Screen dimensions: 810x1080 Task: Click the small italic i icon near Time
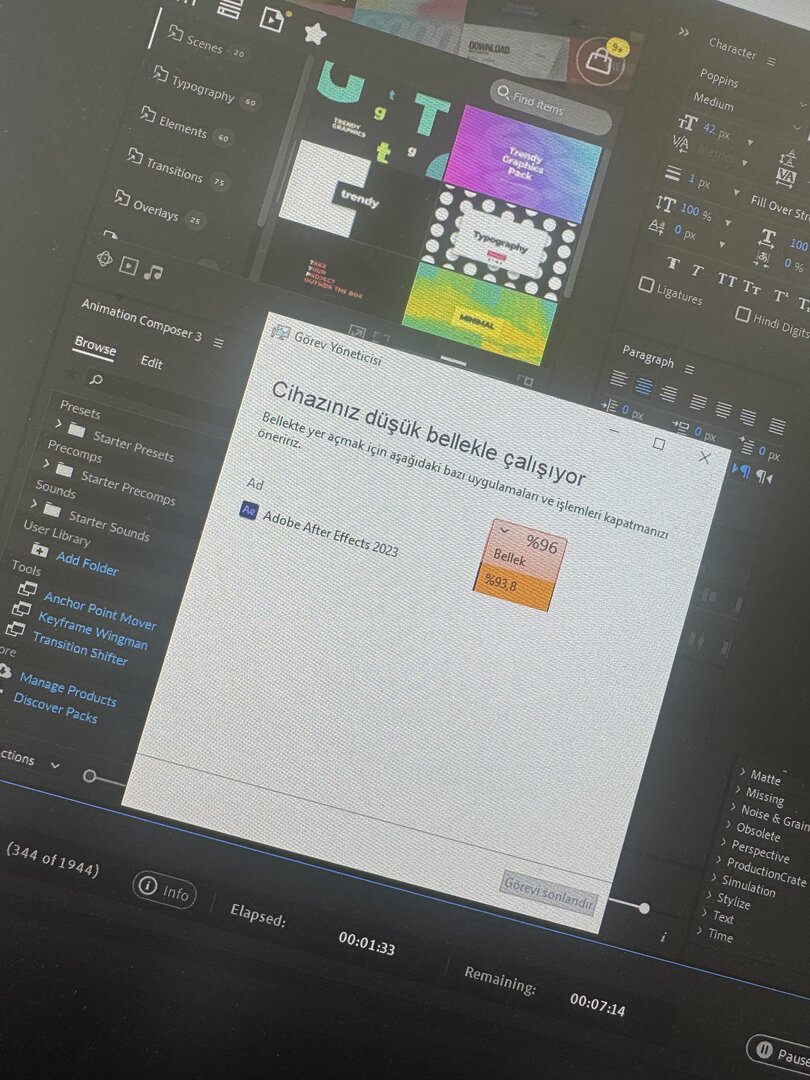click(x=663, y=937)
